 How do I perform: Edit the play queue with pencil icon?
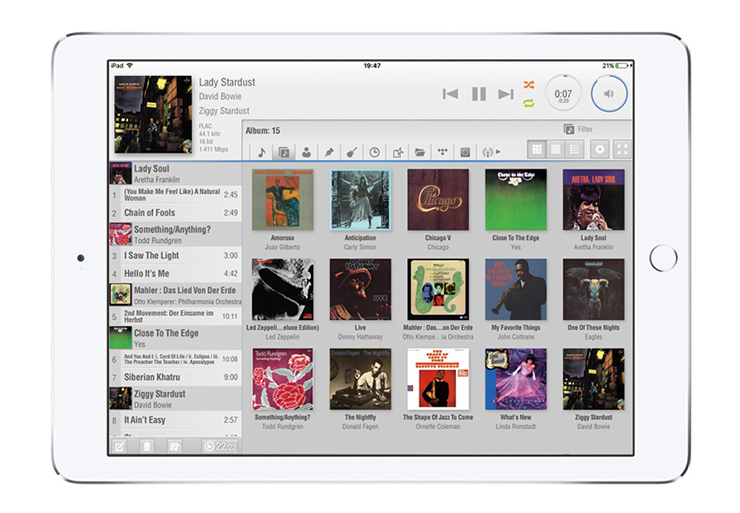pos(120,446)
